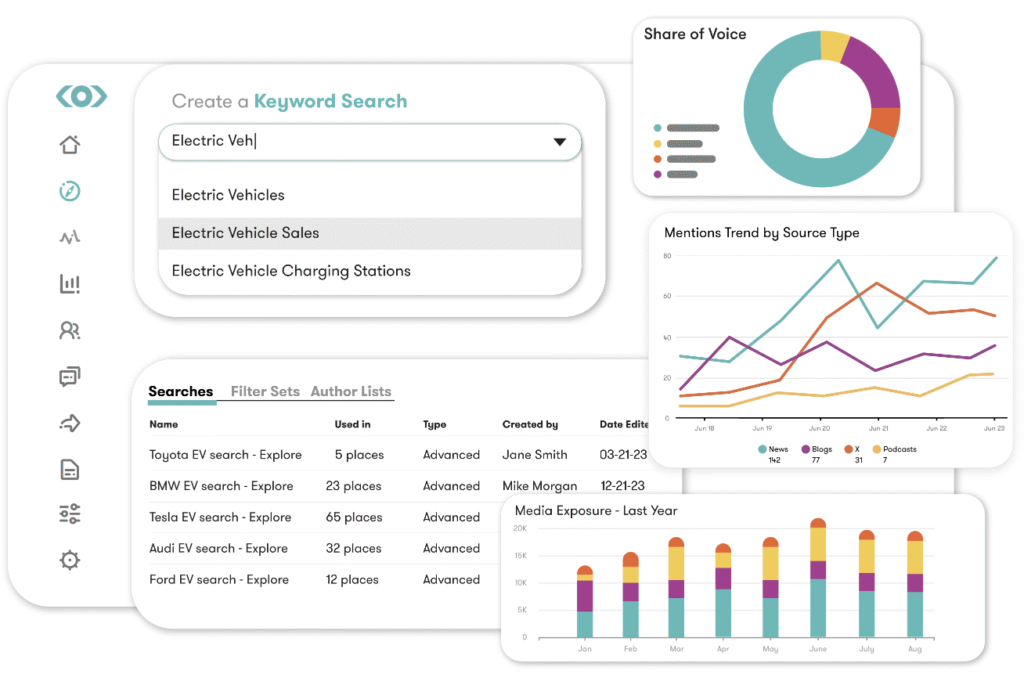Toggle X series in trend legend
Viewport: 1024px width, 692px height.
click(852, 449)
